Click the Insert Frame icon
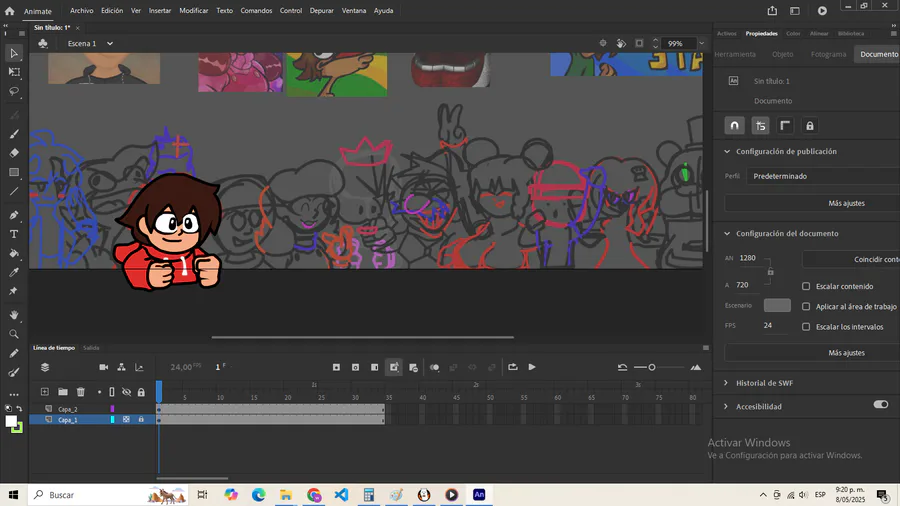This screenshot has height=506, width=900. (x=374, y=367)
